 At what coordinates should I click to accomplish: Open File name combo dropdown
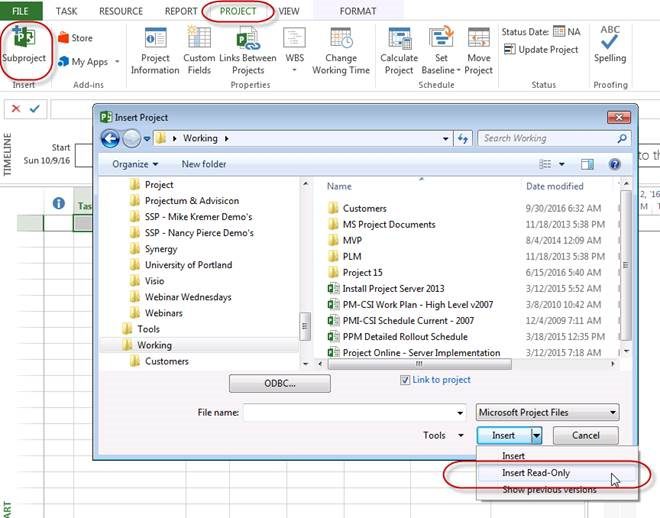coord(460,413)
